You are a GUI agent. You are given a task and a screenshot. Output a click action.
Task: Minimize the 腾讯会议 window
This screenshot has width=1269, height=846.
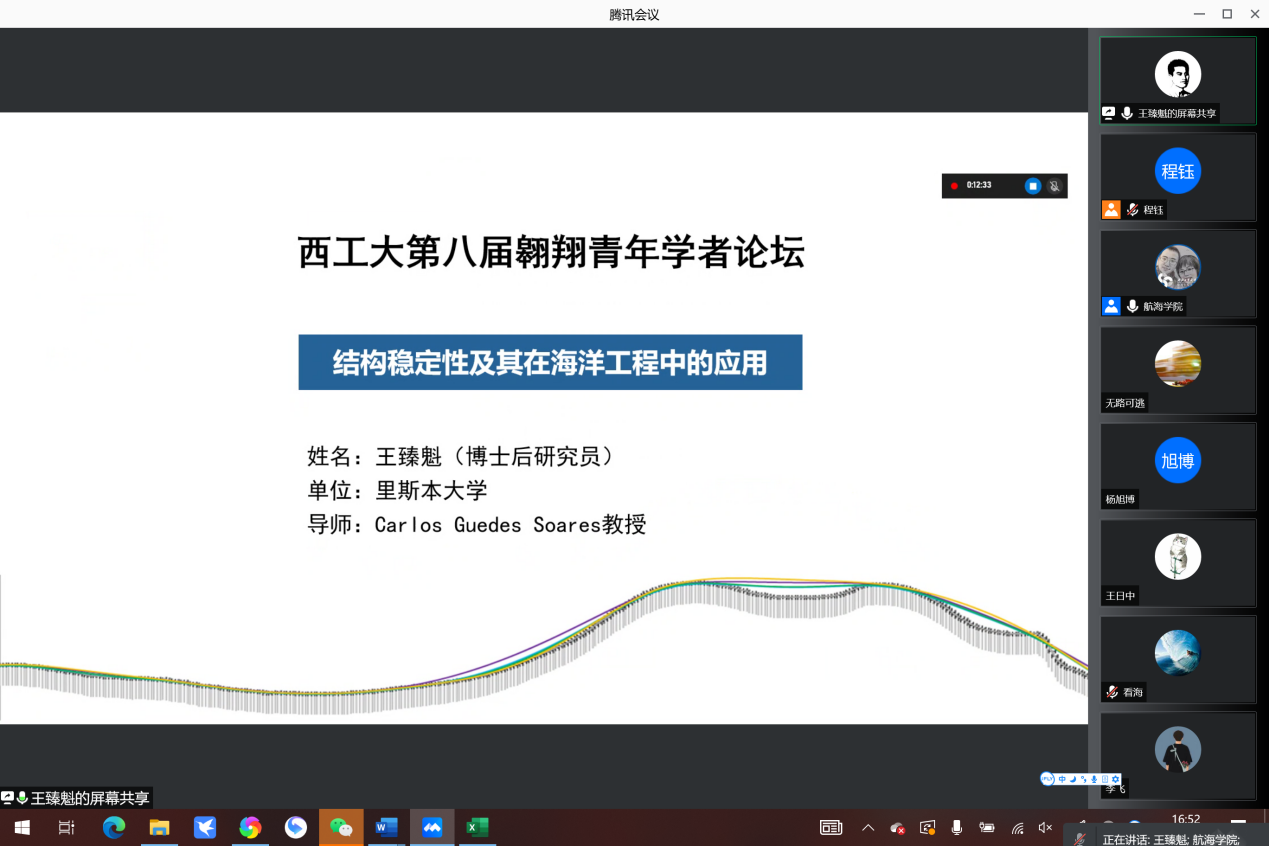(1200, 14)
